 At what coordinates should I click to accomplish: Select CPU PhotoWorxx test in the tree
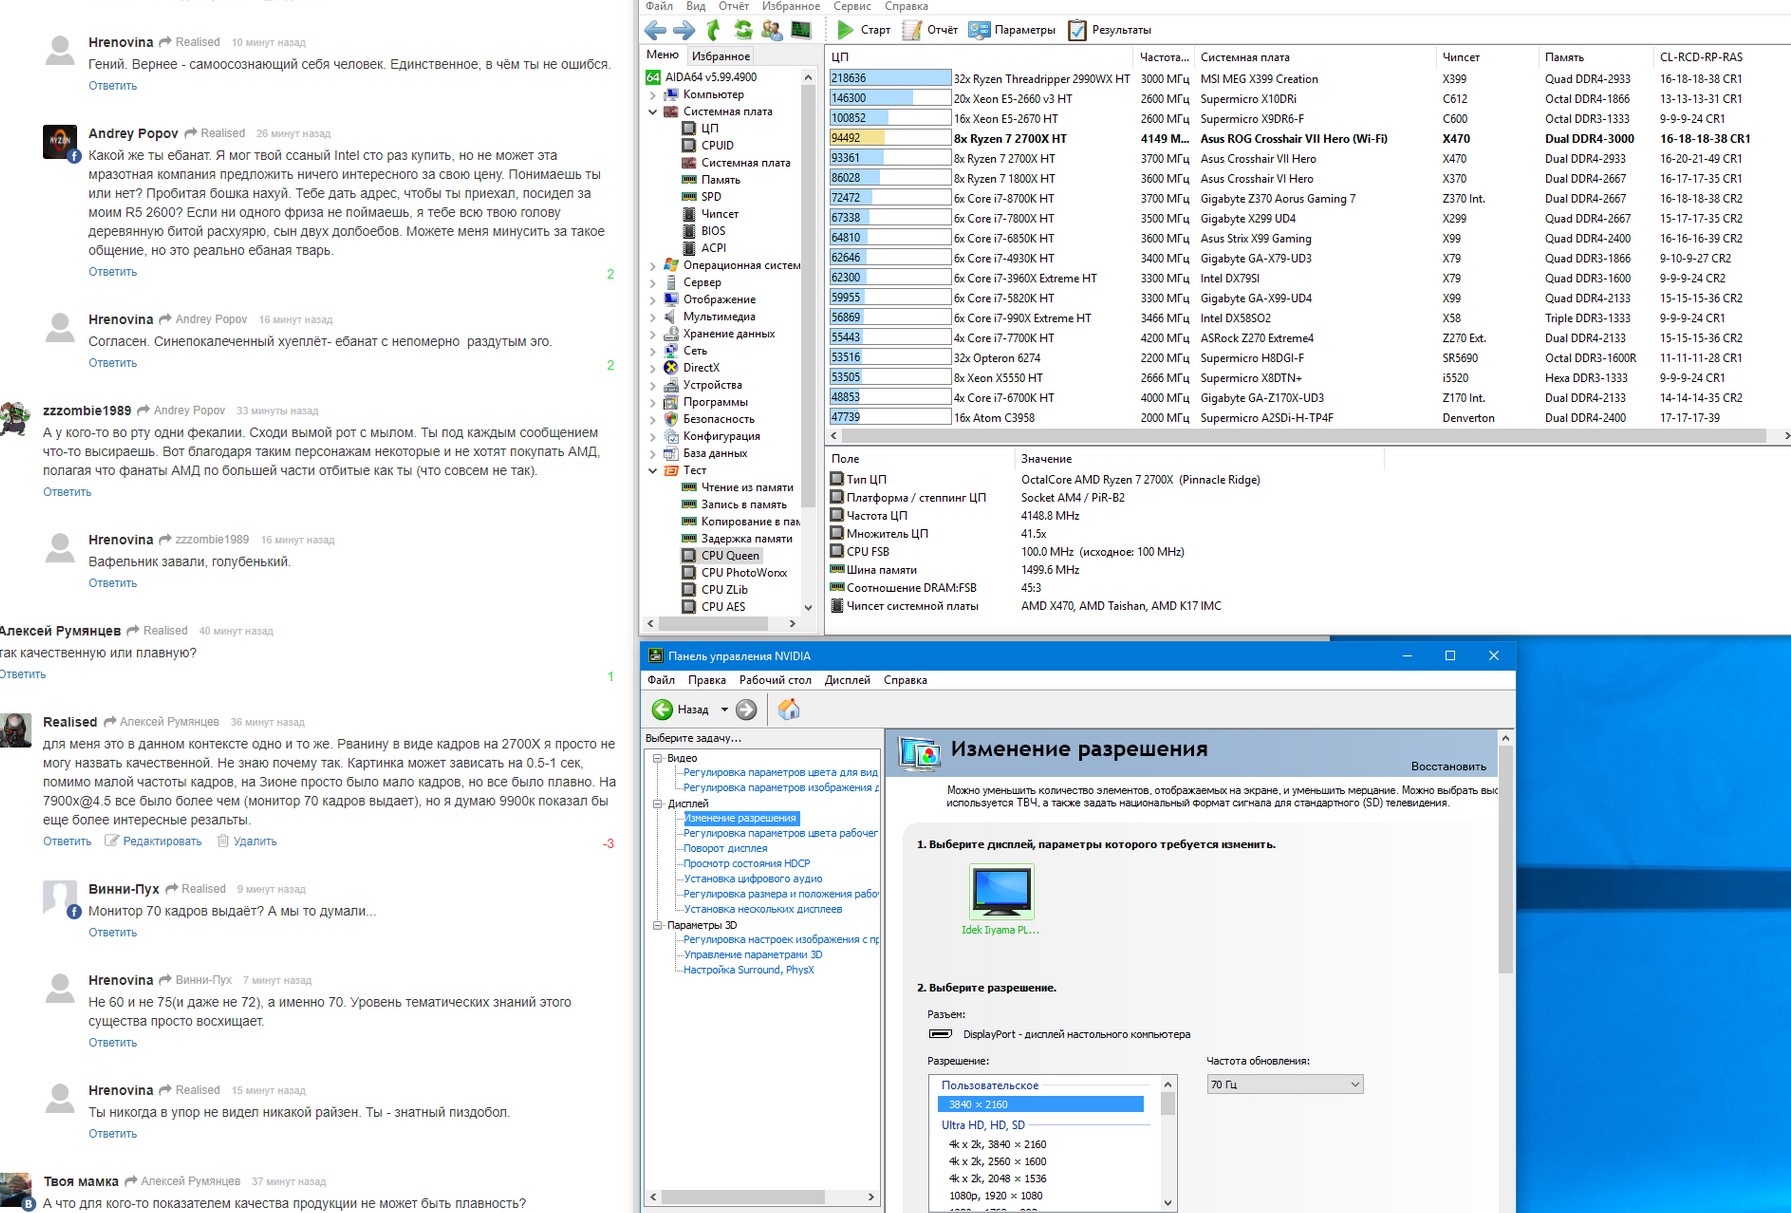coord(743,573)
